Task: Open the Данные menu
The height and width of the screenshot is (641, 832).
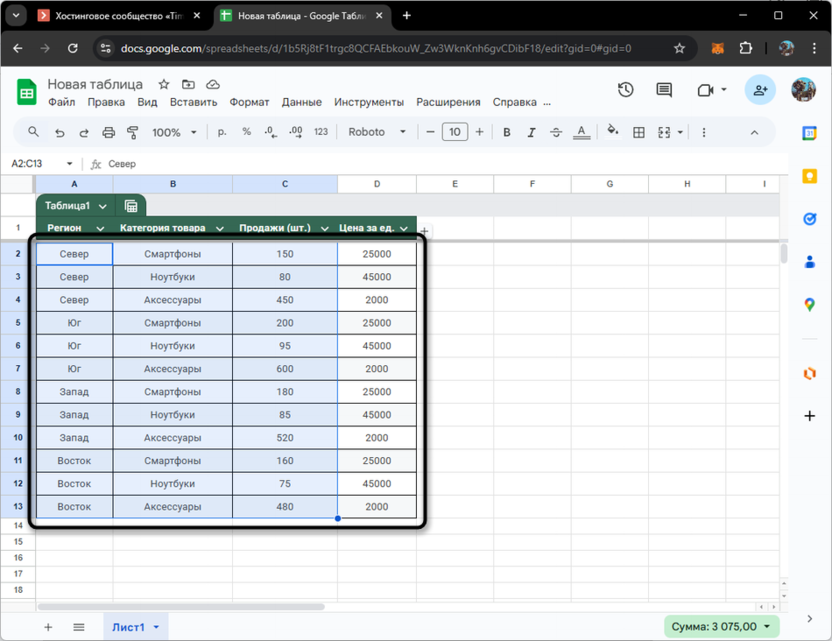Action: point(301,102)
